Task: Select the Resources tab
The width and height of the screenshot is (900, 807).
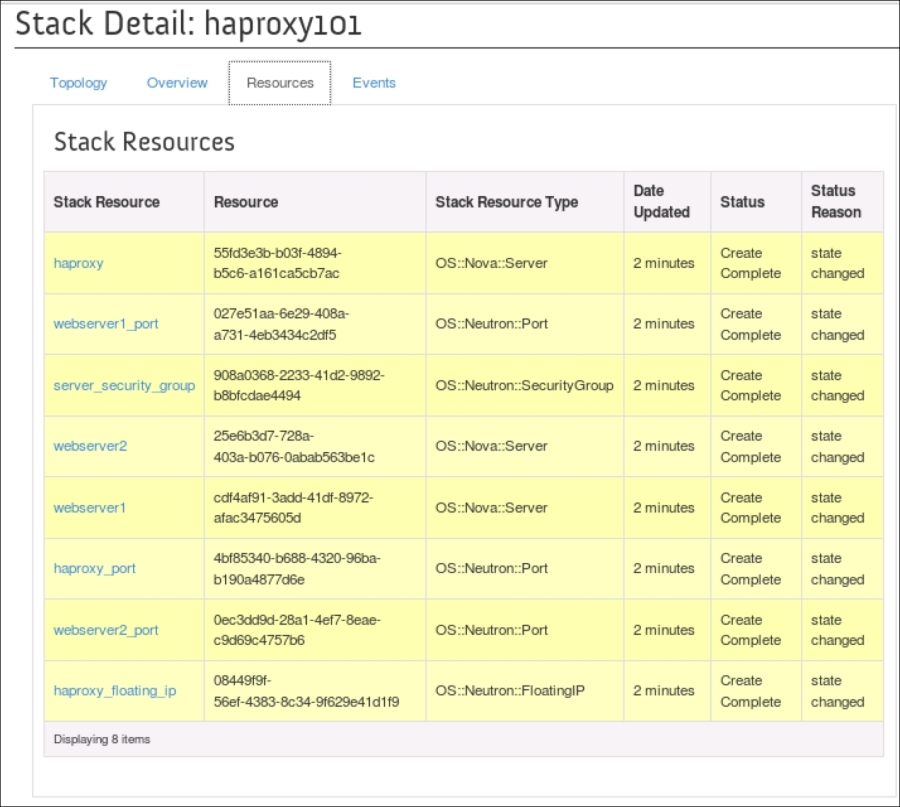Action: point(280,83)
